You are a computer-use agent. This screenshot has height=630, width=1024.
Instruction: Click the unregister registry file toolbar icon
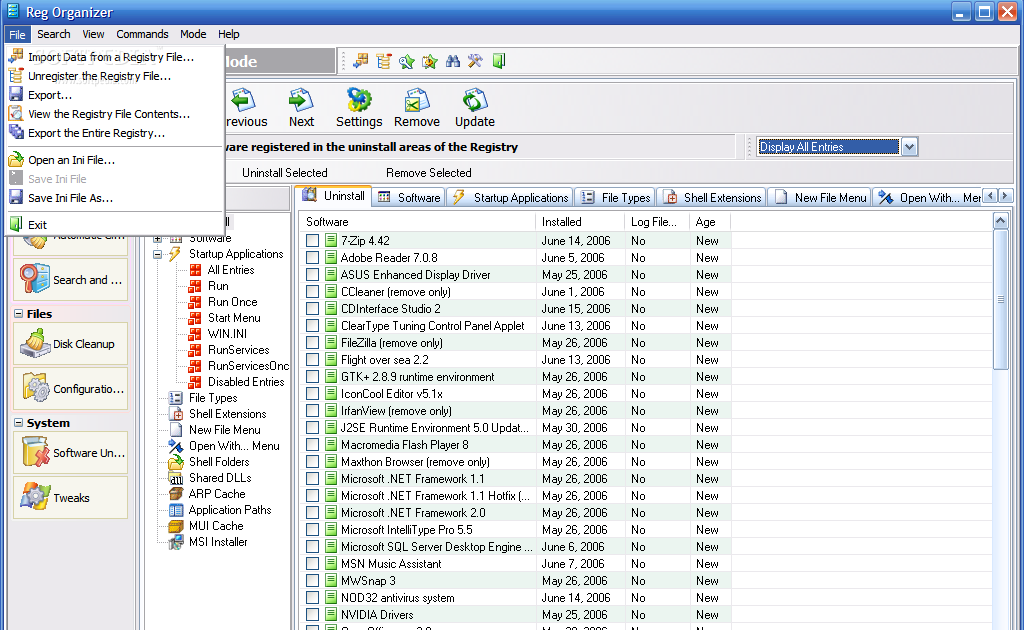click(x=384, y=61)
